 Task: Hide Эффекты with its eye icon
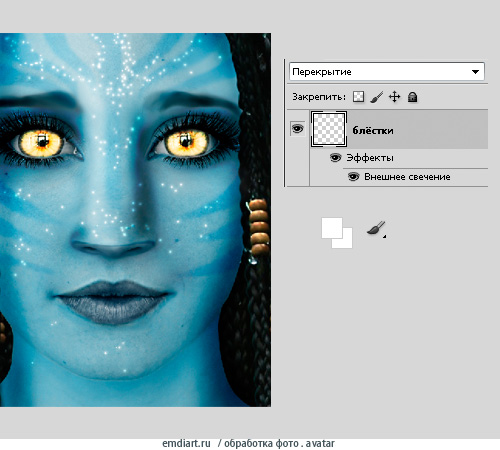coord(335,158)
